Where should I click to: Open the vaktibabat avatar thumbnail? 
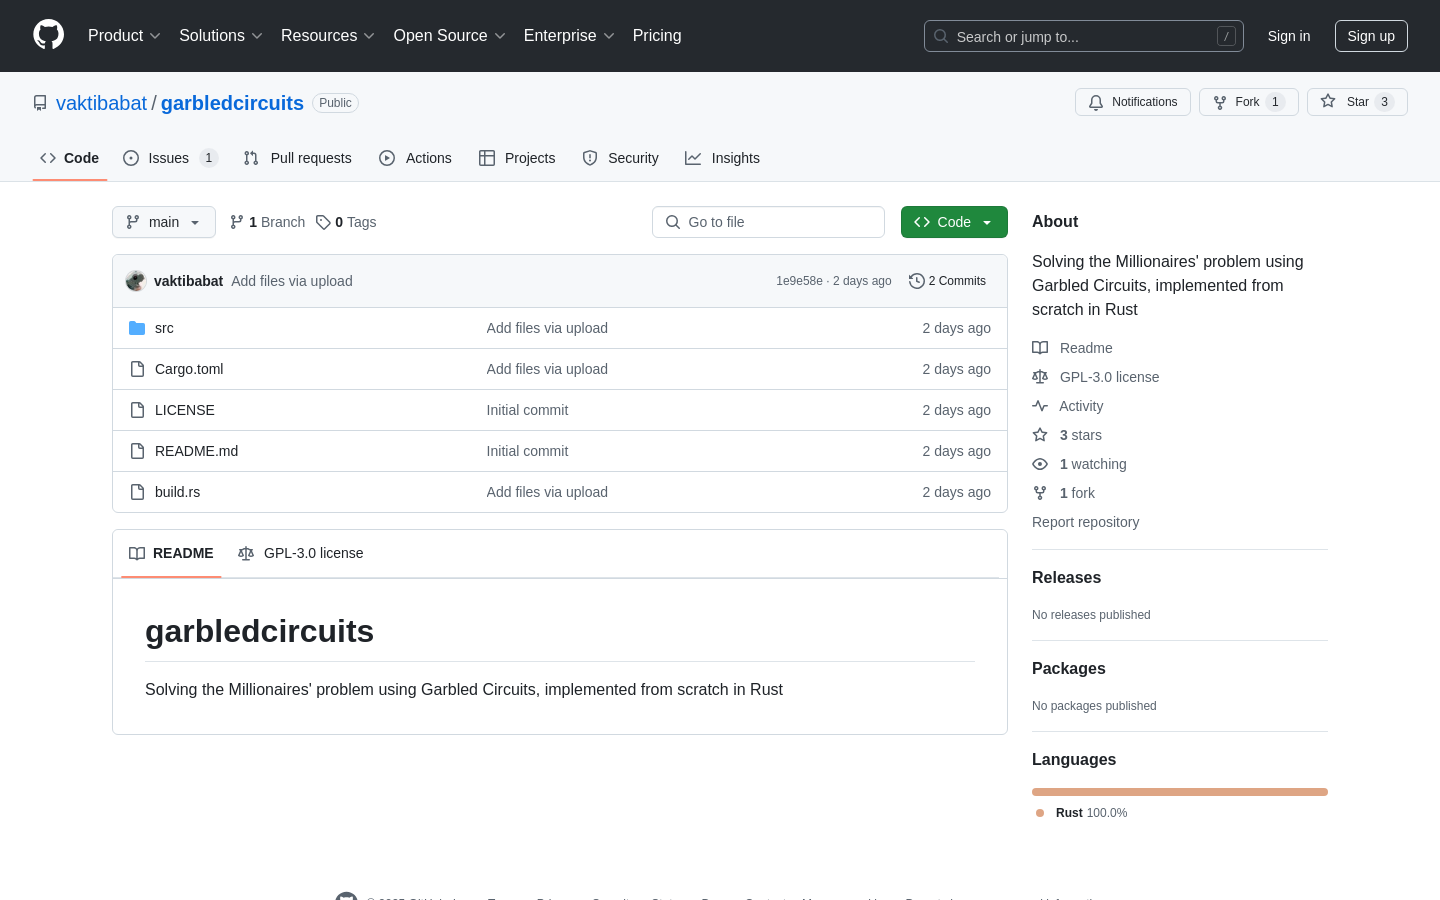point(136,281)
